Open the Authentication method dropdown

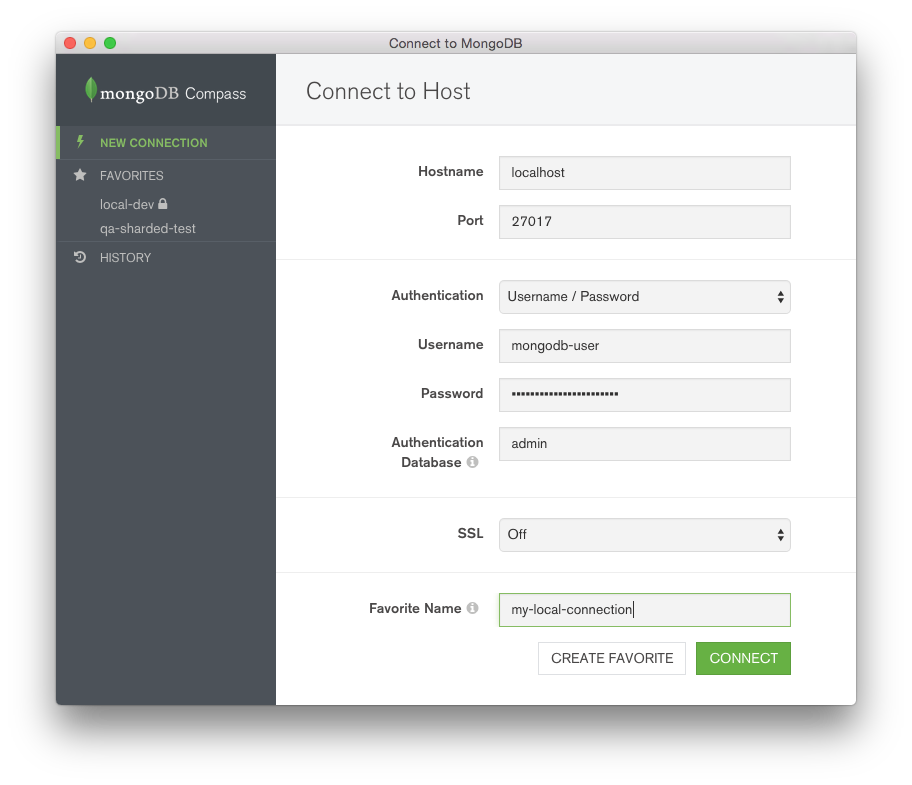tap(644, 297)
